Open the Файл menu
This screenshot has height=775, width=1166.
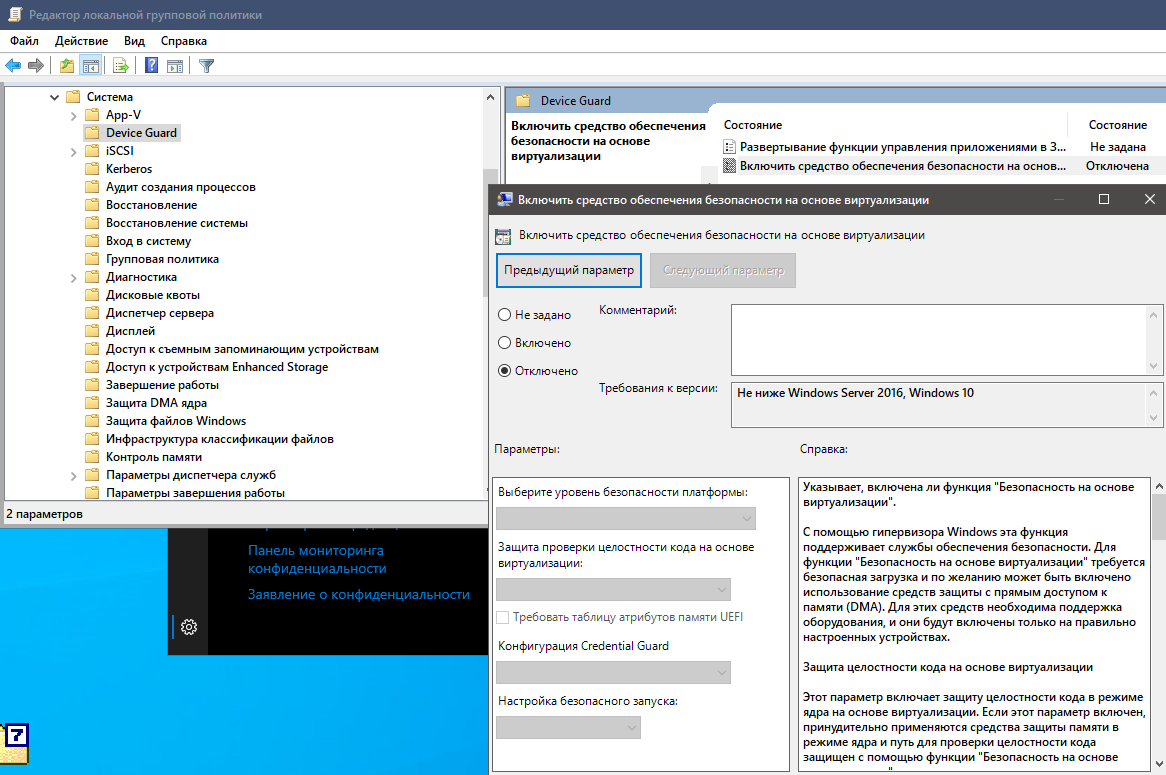[25, 41]
